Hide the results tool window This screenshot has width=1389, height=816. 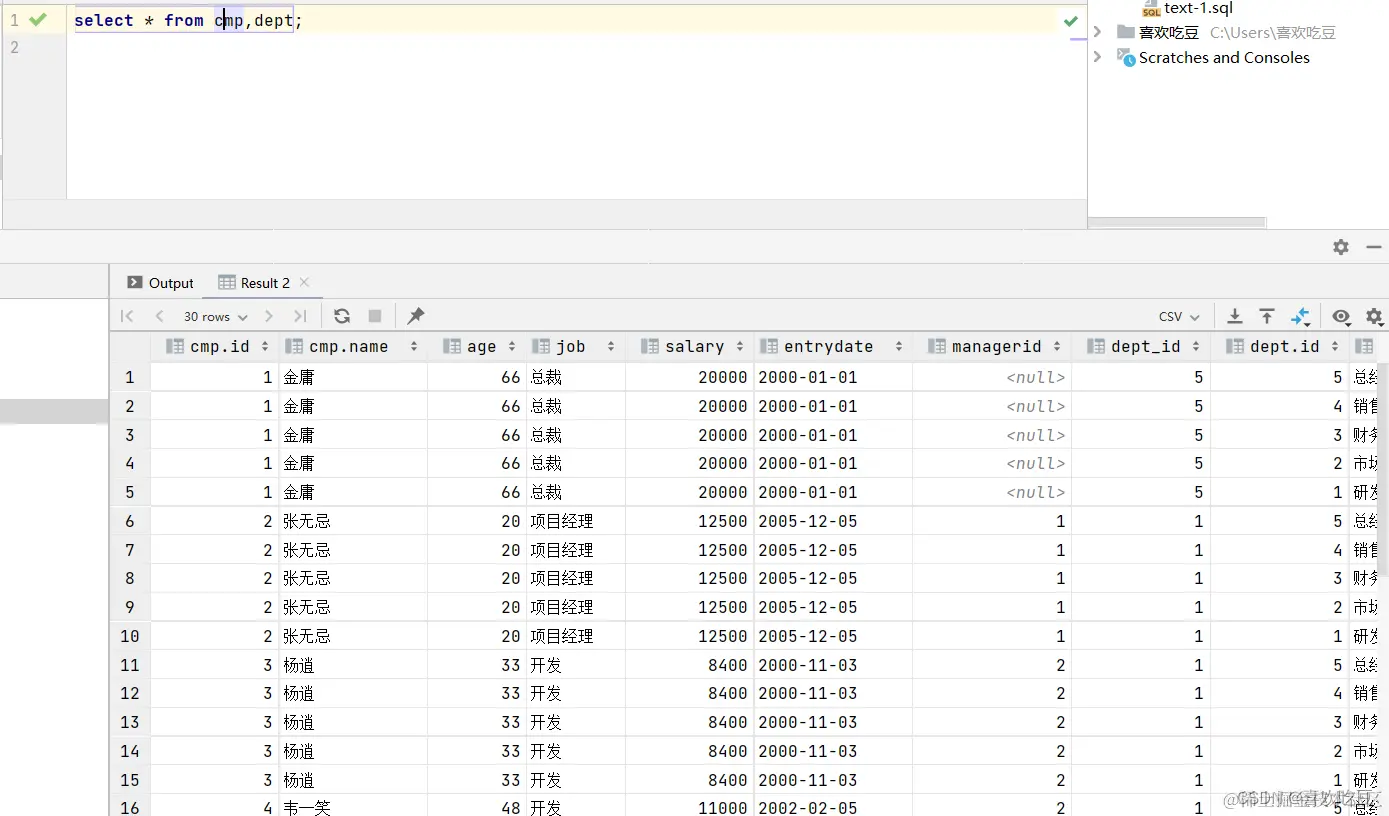pyautogui.click(x=1374, y=247)
